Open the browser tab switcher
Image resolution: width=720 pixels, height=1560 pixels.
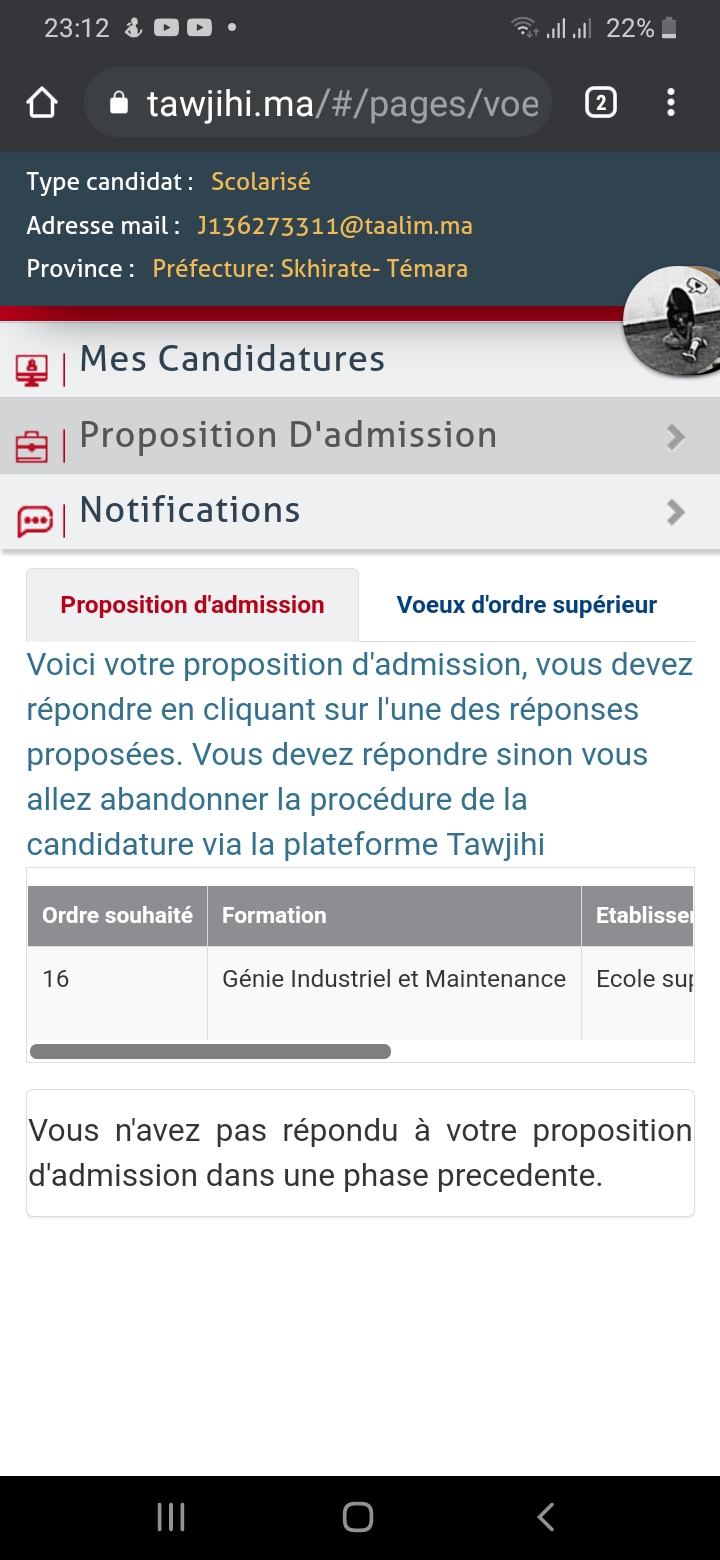tap(600, 103)
